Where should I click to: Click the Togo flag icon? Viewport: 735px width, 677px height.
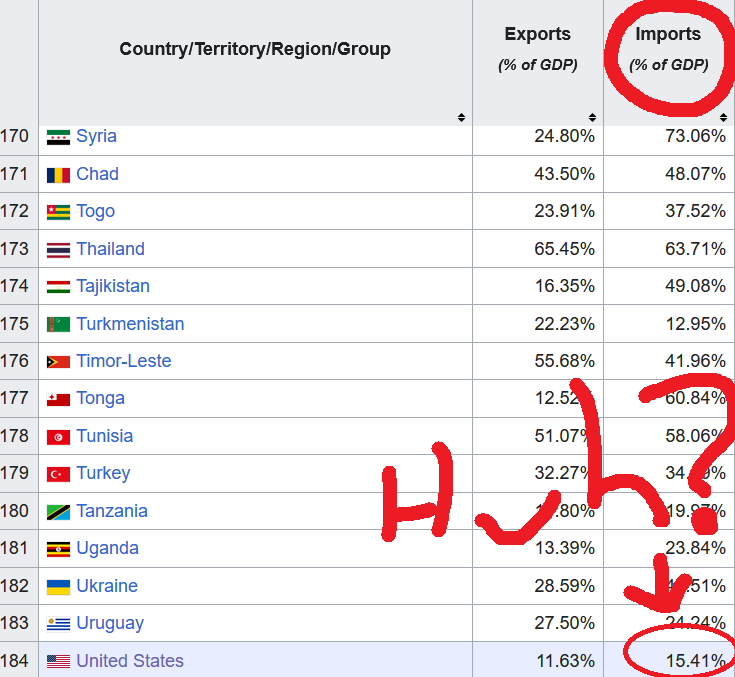tap(58, 212)
